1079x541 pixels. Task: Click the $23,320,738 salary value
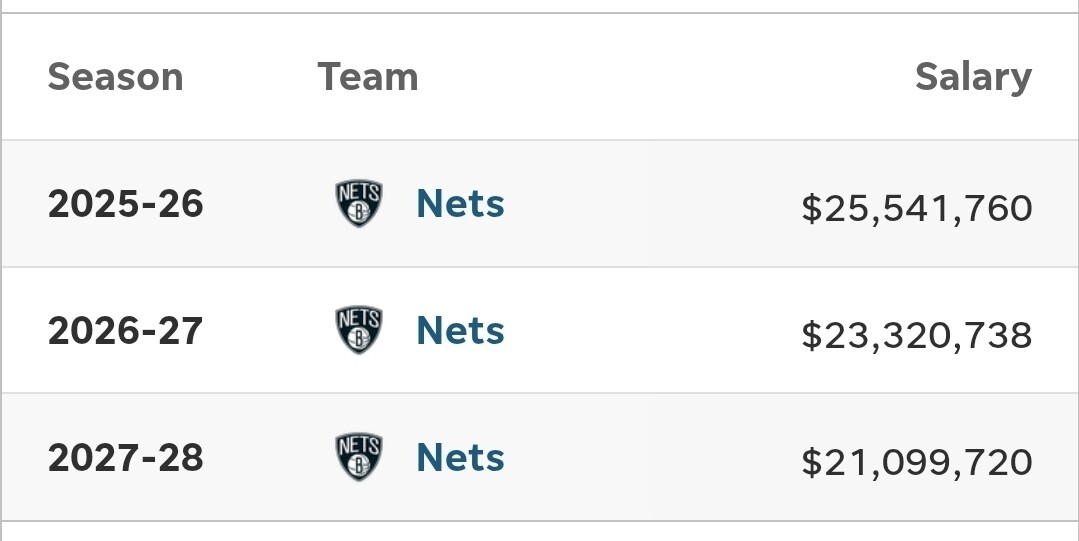(917, 335)
